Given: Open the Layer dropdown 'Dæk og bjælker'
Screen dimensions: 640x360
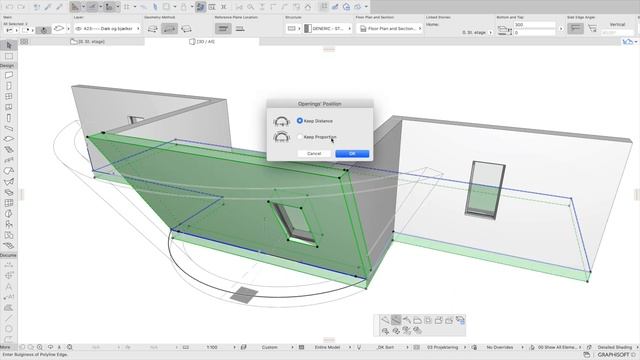Looking at the screenshot, I should (107, 29).
